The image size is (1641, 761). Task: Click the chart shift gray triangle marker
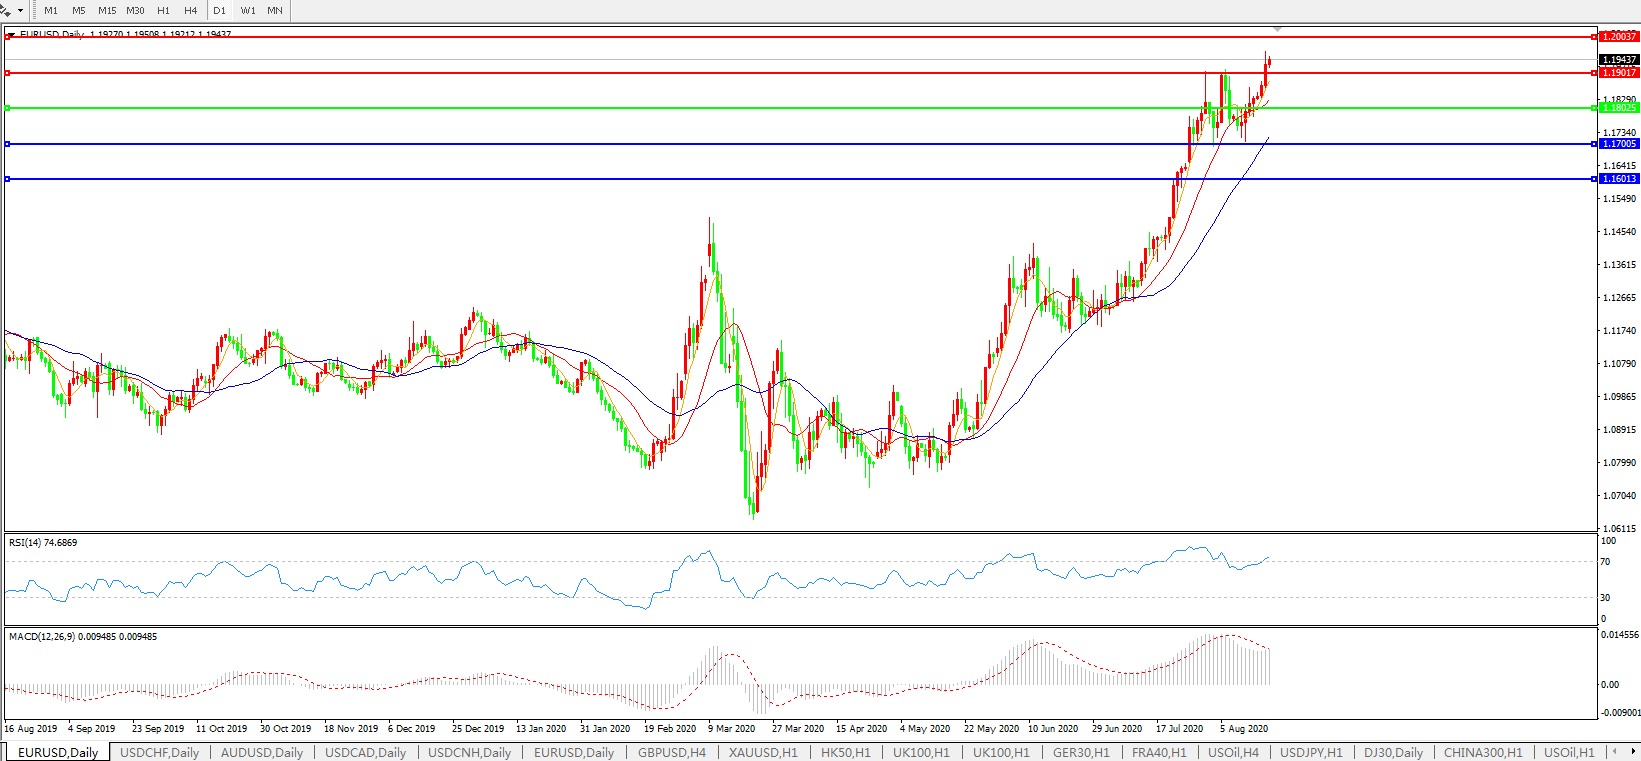point(1277,30)
